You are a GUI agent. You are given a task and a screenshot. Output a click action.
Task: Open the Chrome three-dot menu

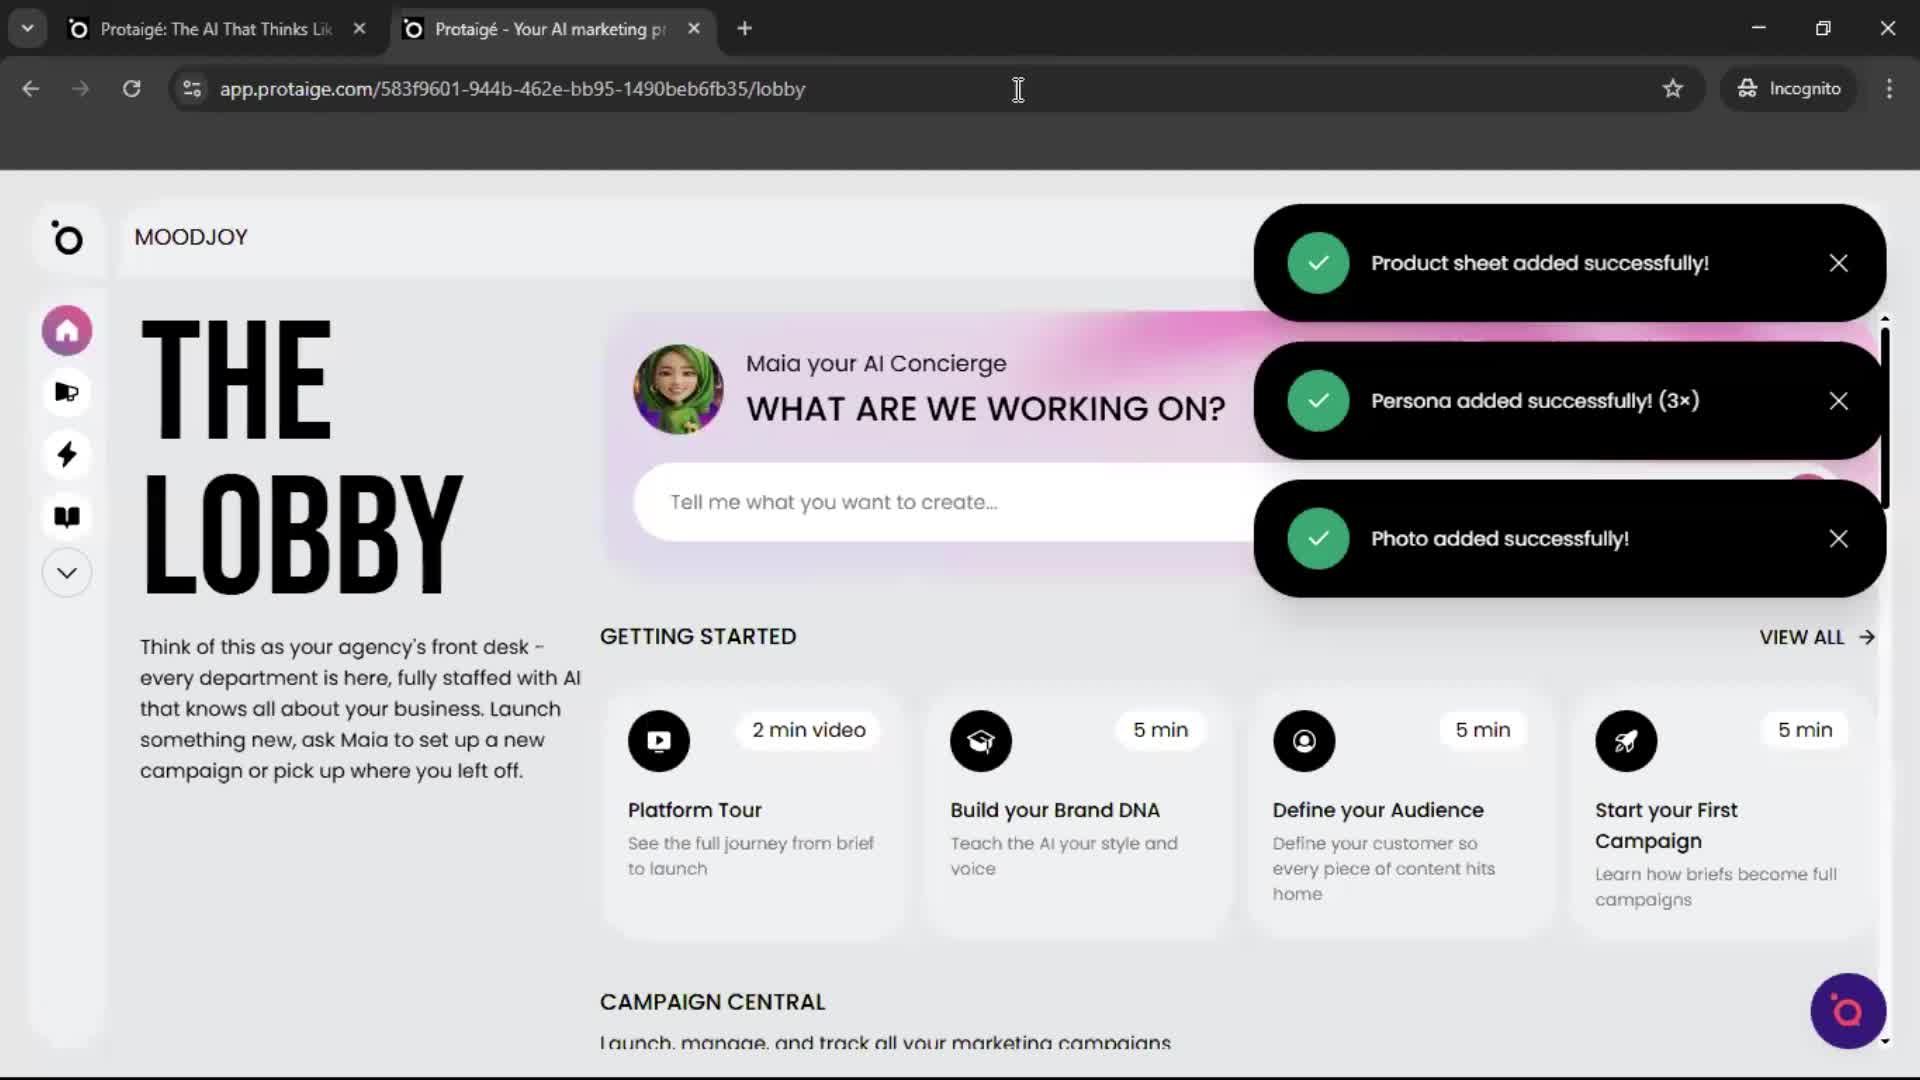tap(1889, 88)
